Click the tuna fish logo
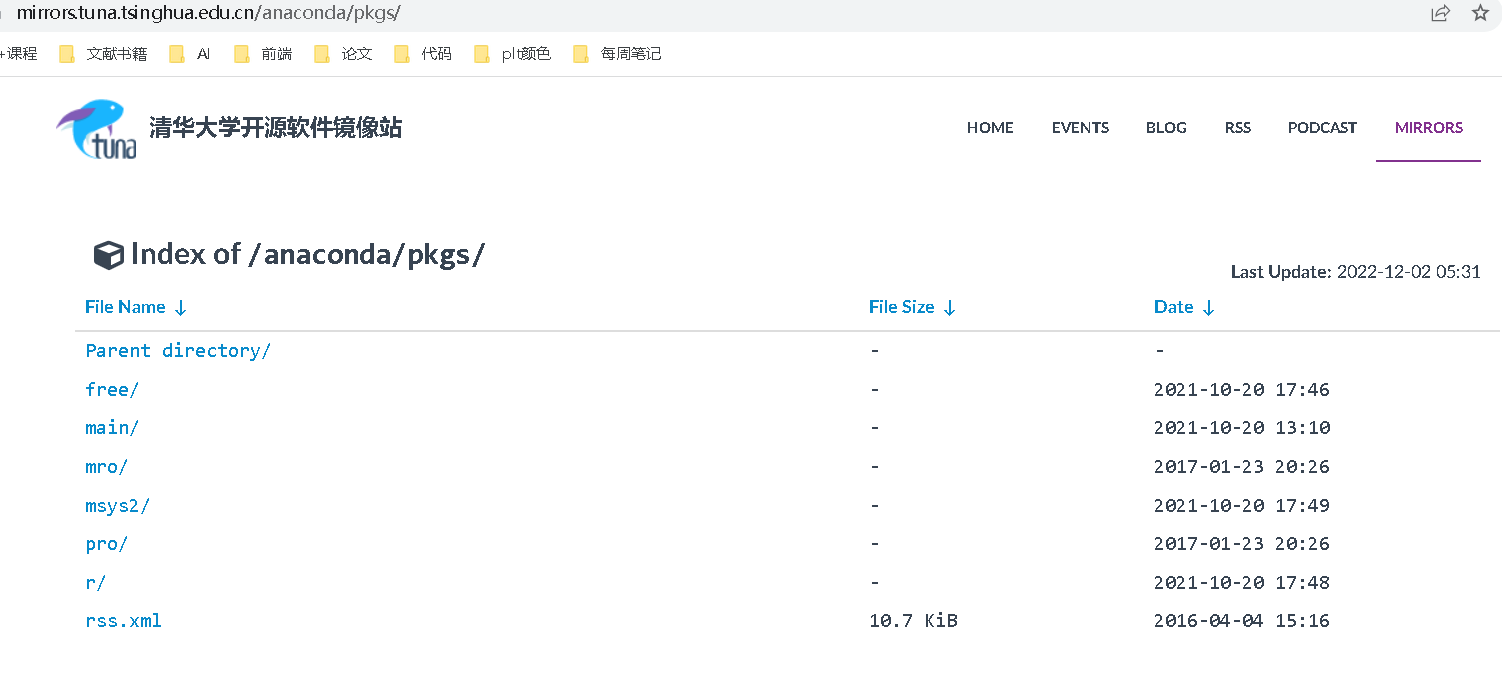 click(95, 128)
